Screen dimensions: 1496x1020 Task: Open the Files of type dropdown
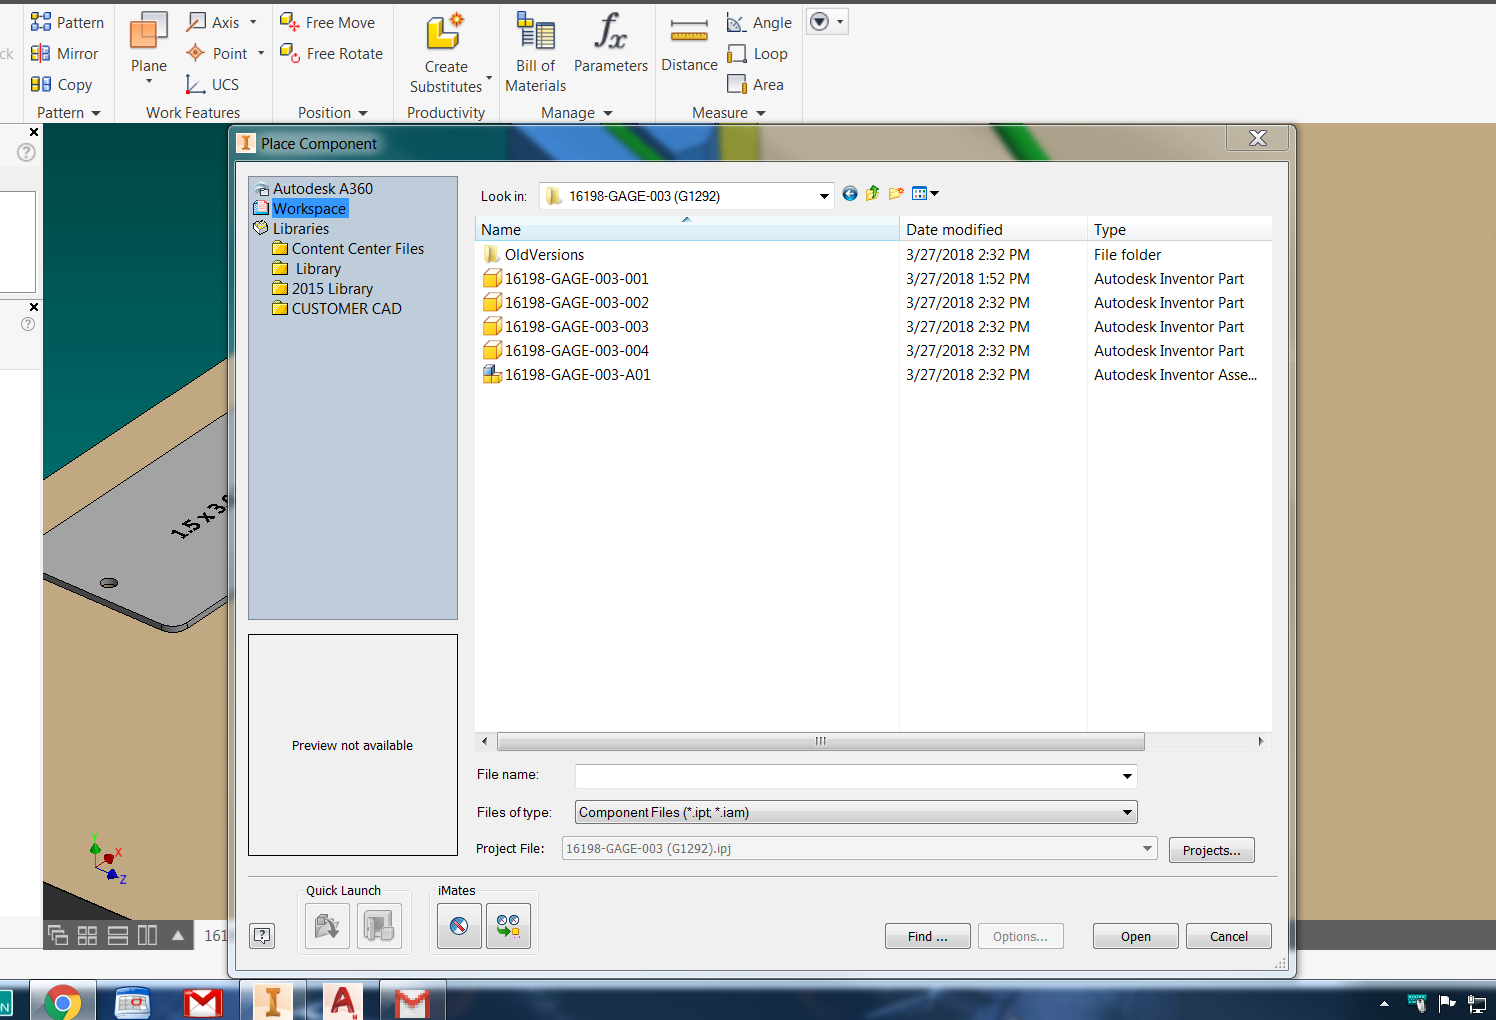tap(1126, 812)
